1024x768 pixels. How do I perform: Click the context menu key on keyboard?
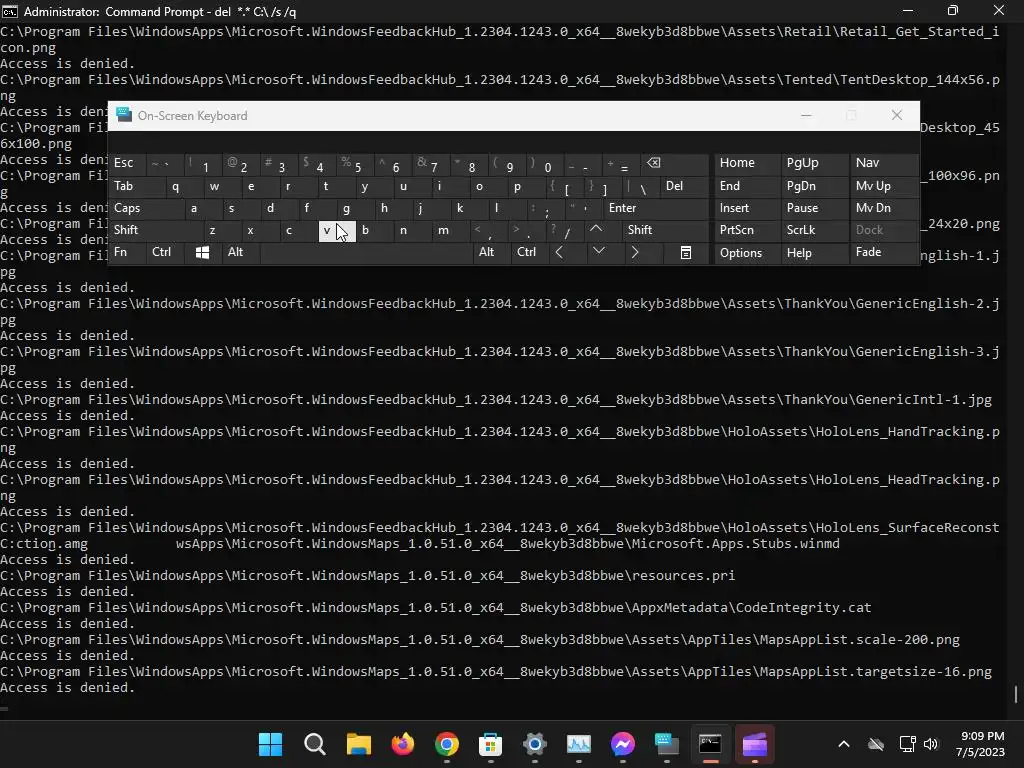pyautogui.click(x=686, y=253)
